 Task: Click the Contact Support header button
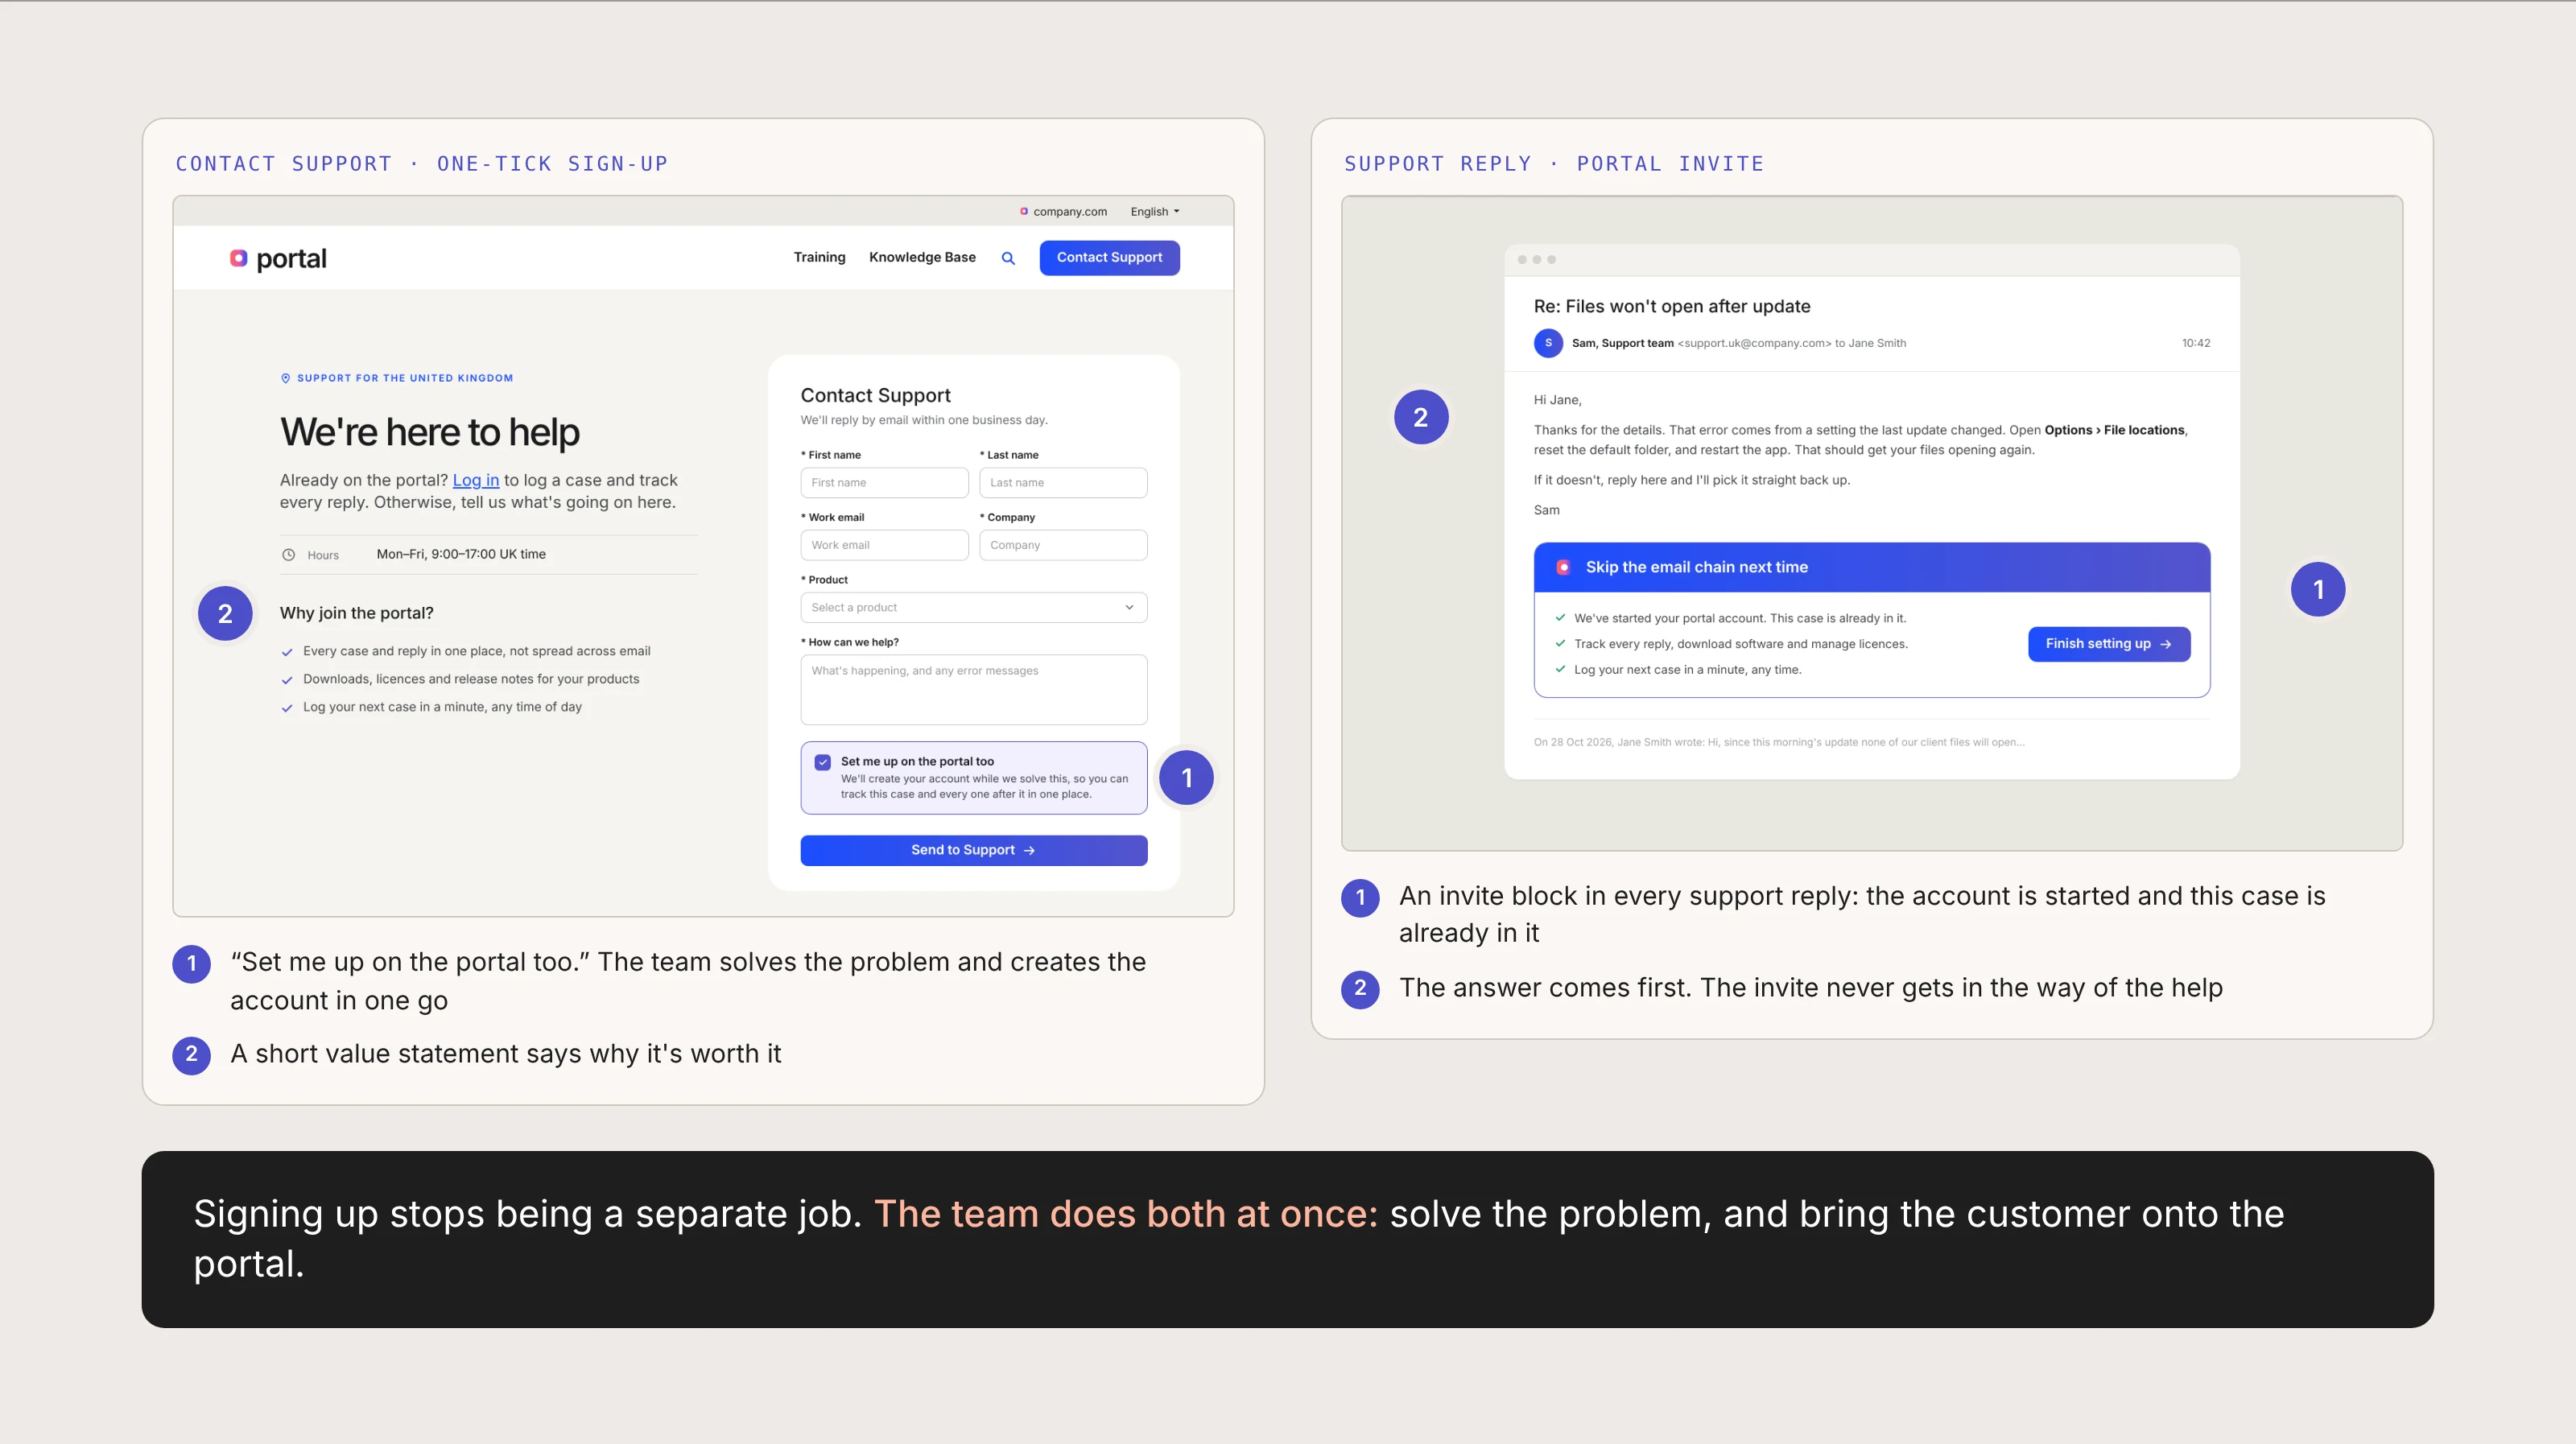[1109, 257]
